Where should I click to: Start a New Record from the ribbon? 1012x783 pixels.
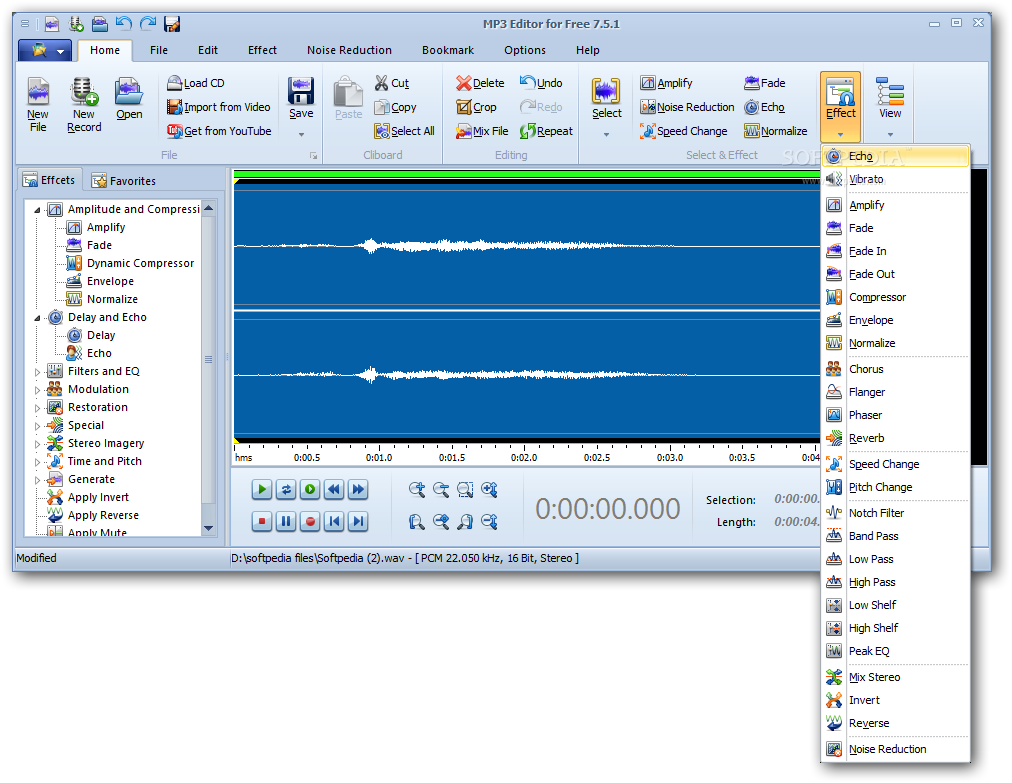pyautogui.click(x=84, y=105)
